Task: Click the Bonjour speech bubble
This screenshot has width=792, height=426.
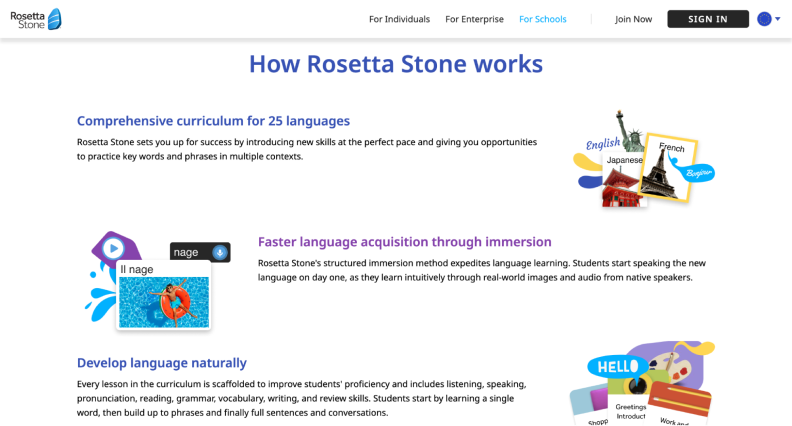Action: pyautogui.click(x=698, y=173)
